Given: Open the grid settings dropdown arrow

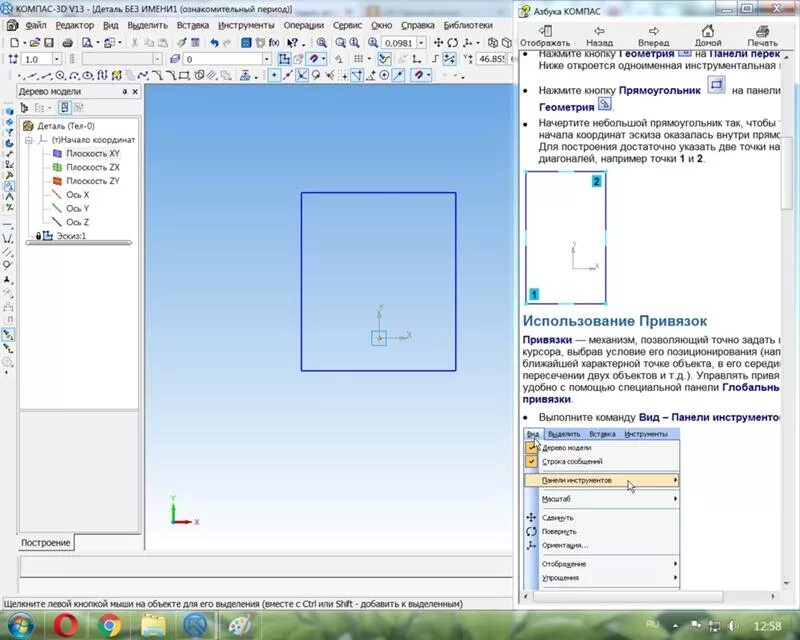Looking at the screenshot, I should pos(369,59).
